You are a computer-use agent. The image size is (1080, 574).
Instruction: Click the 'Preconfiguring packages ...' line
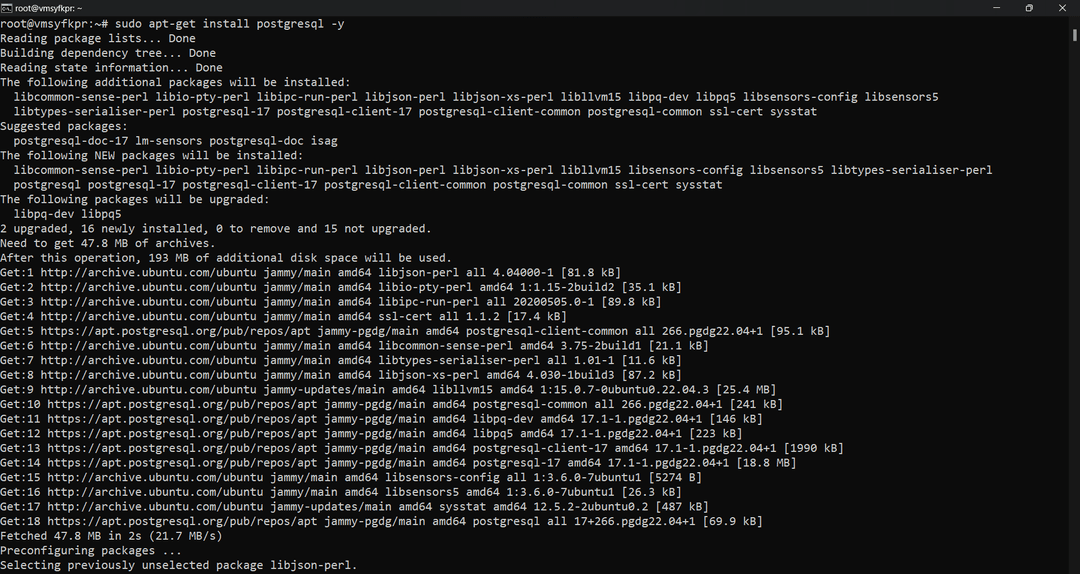click(x=91, y=550)
